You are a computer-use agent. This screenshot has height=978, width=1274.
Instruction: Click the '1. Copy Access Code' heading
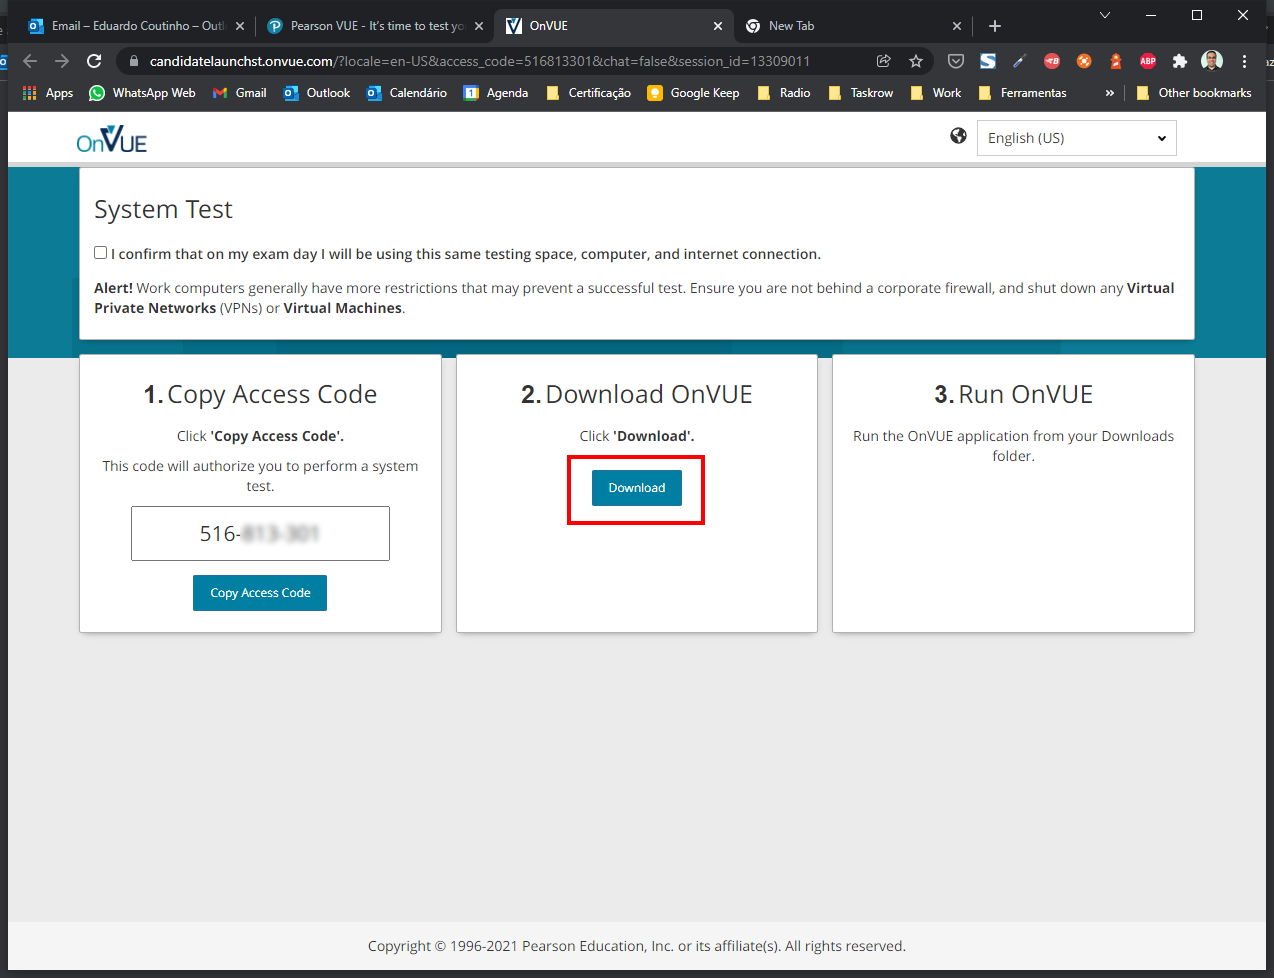(x=260, y=395)
